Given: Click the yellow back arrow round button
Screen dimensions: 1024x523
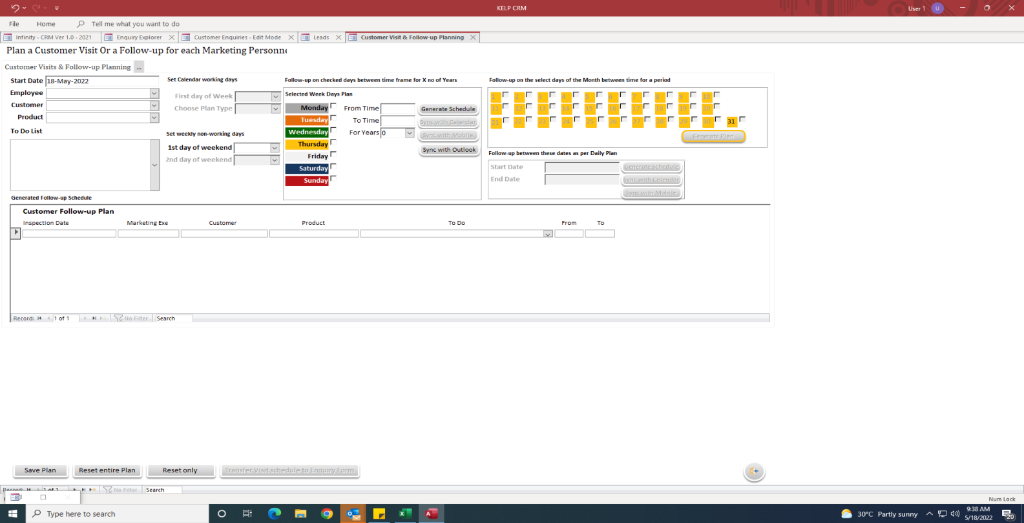Looking at the screenshot, I should point(754,471).
